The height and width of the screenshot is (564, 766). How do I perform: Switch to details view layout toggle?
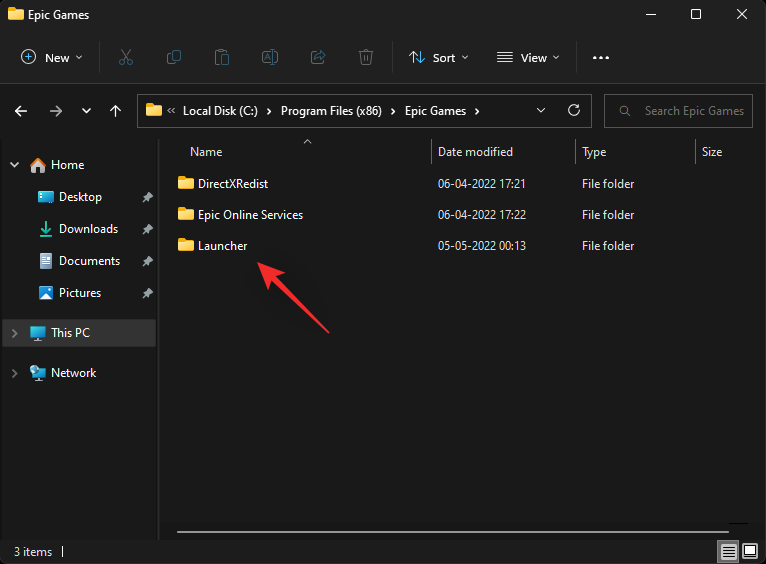pyautogui.click(x=727, y=551)
